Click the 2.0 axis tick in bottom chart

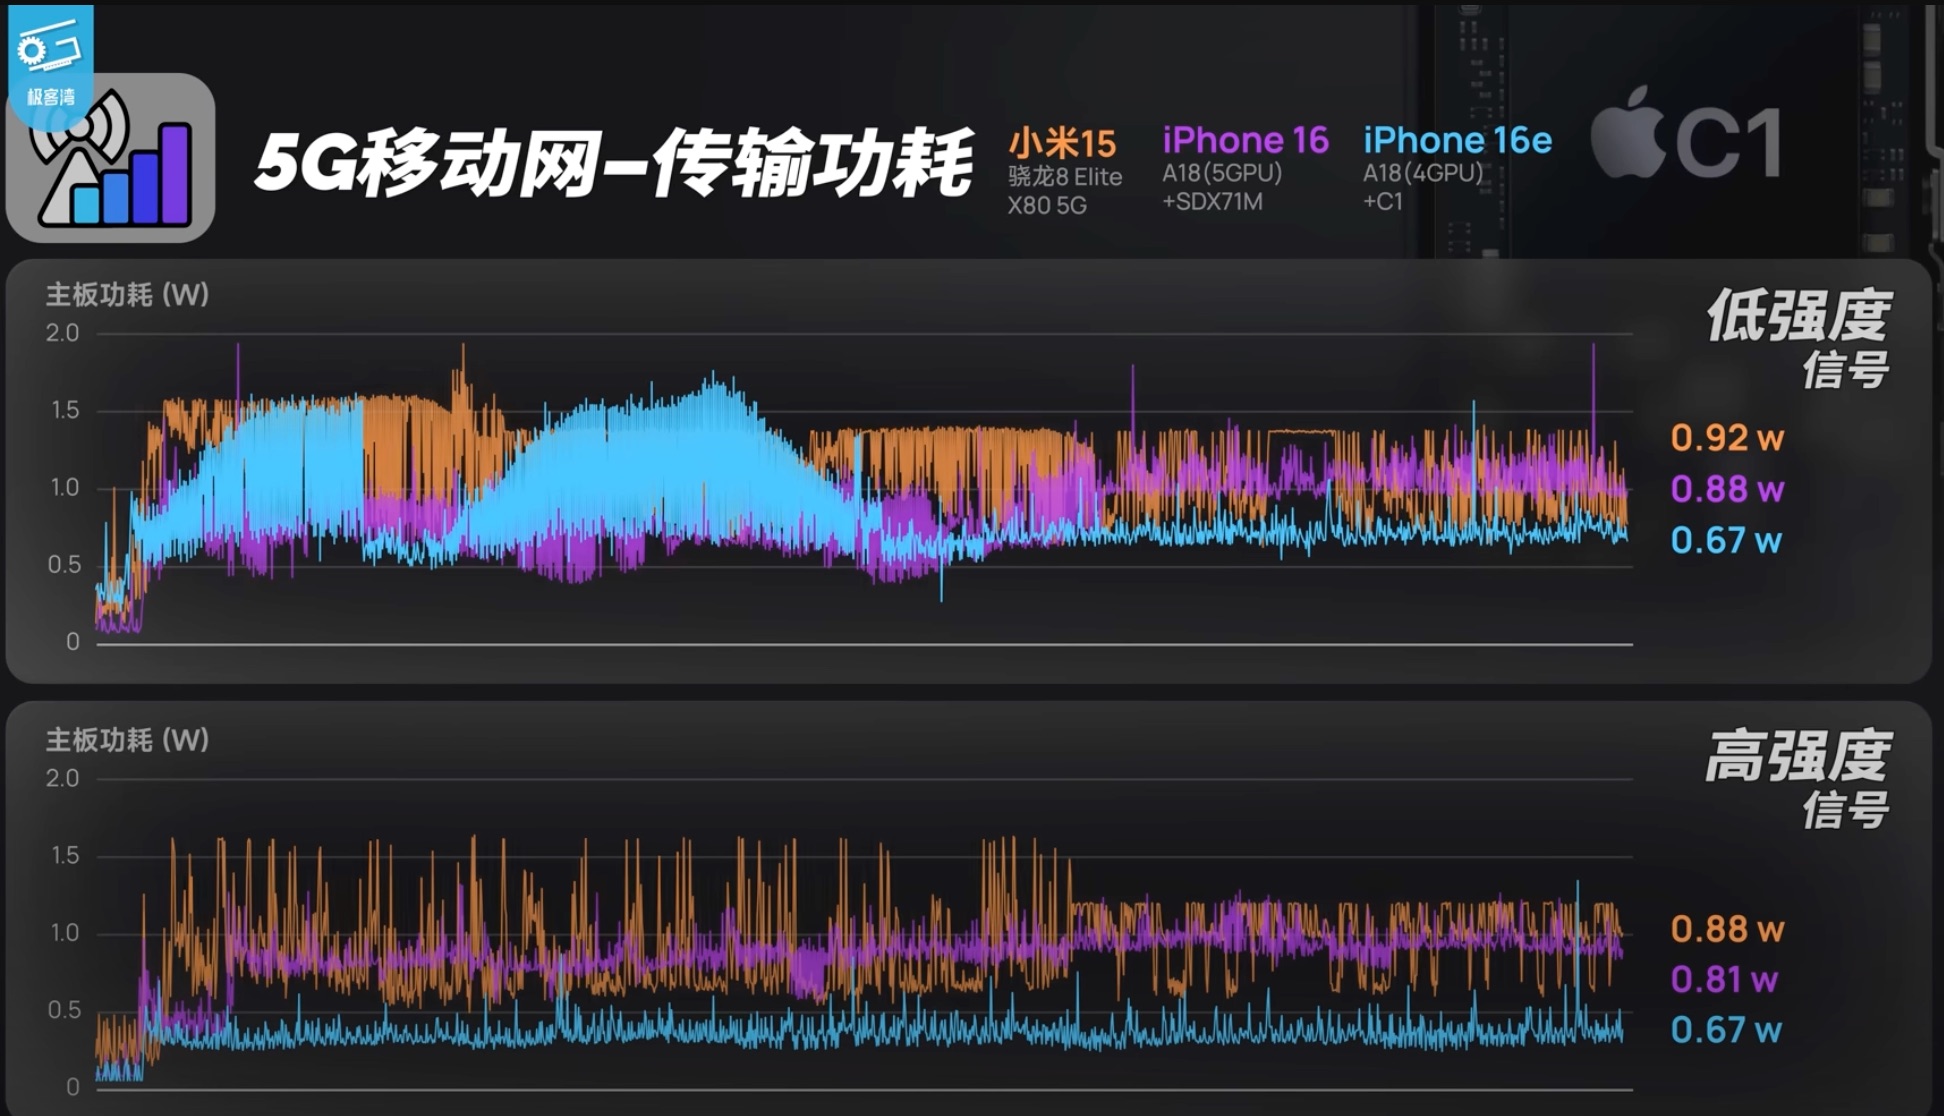coord(62,778)
